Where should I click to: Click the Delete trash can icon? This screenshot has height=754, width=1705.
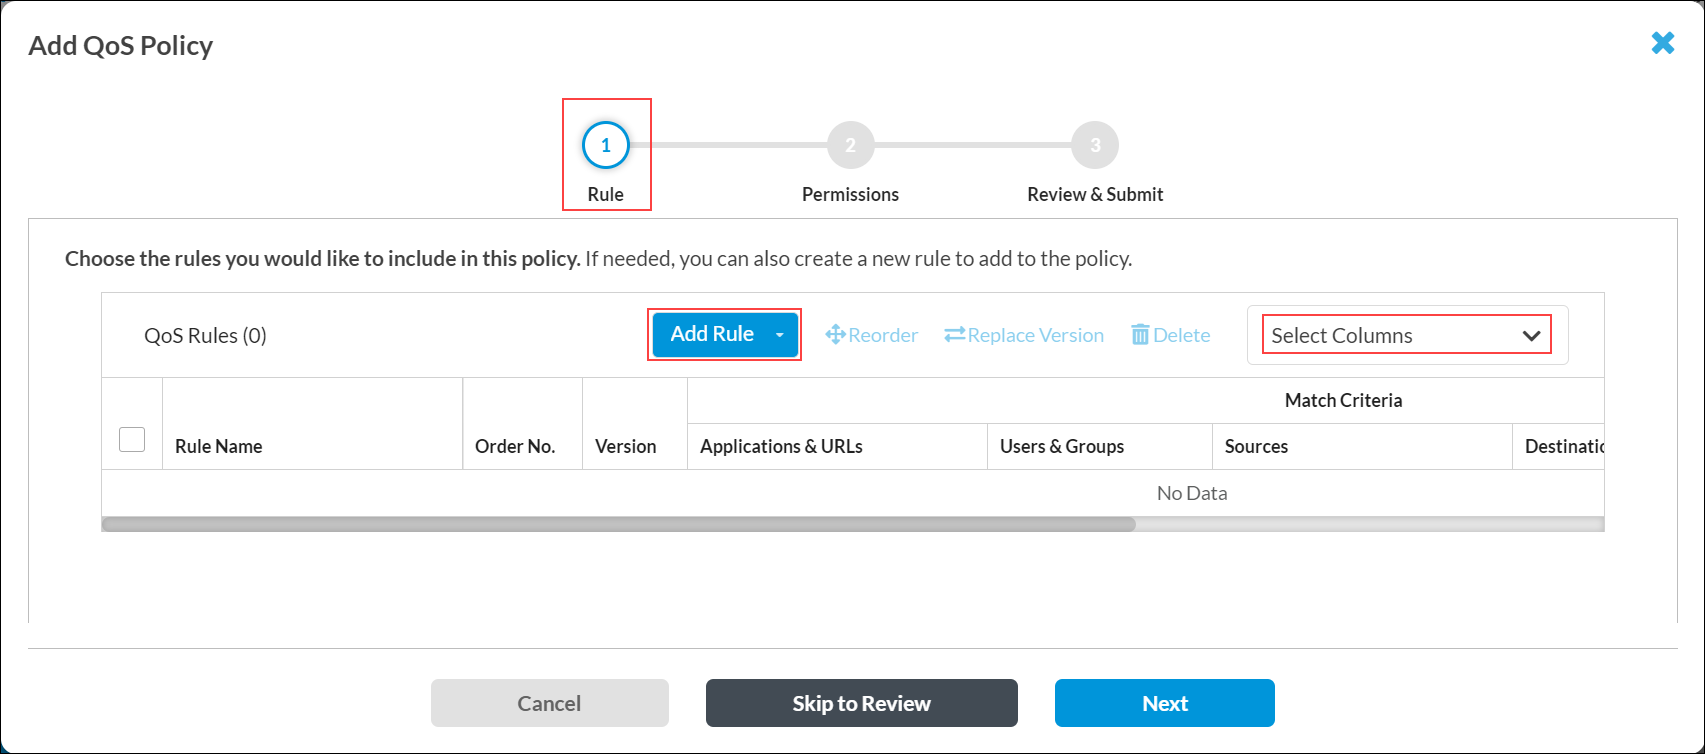1140,335
